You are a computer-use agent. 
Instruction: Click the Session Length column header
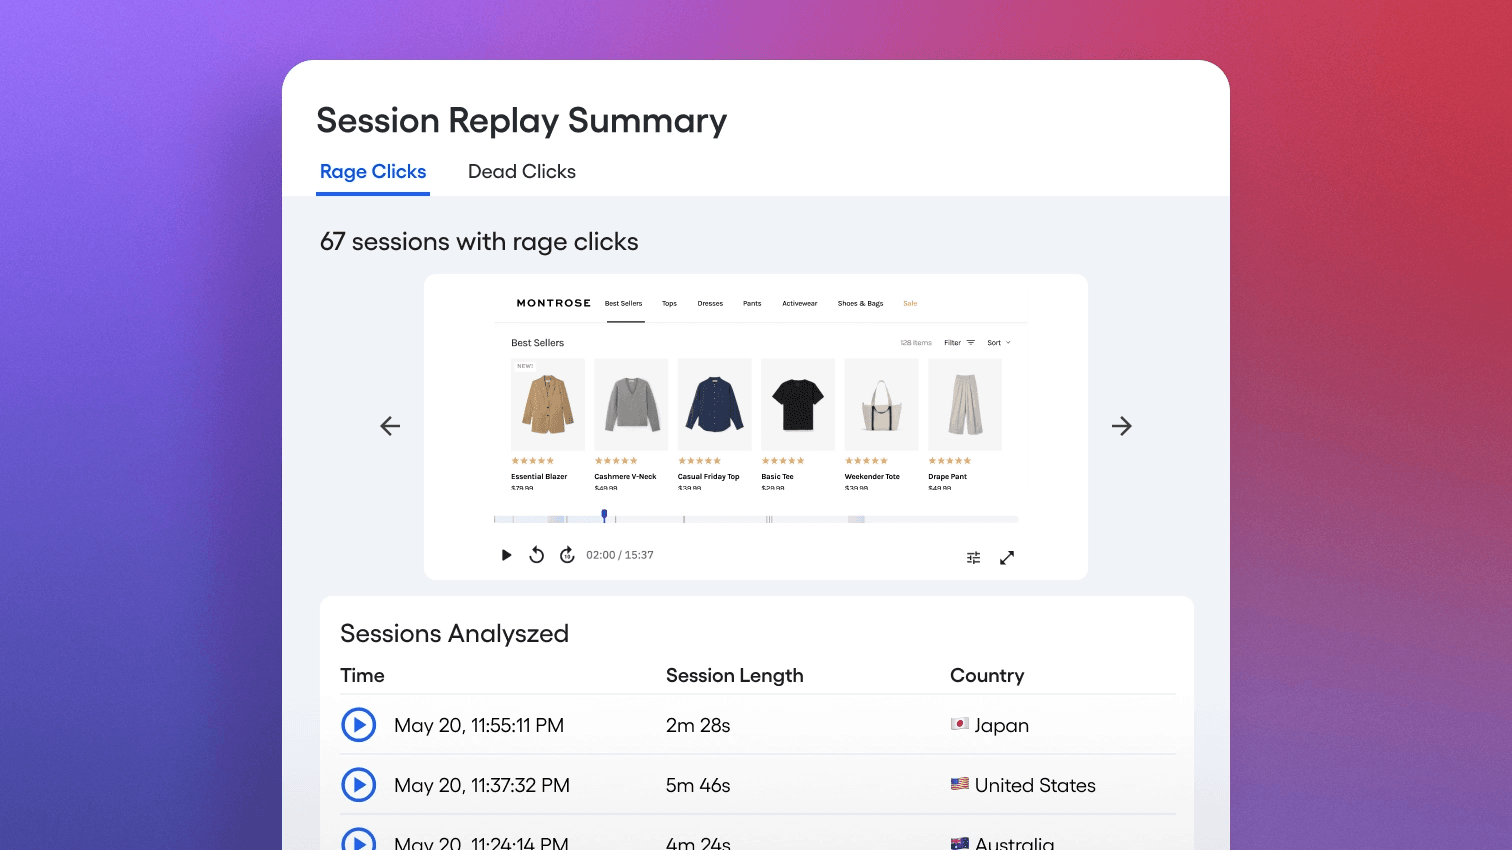point(734,676)
